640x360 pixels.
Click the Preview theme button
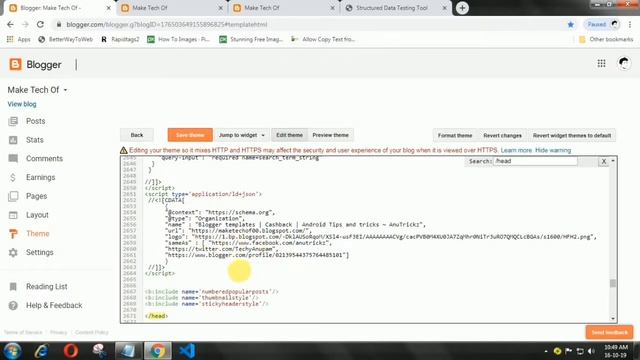pyautogui.click(x=331, y=135)
